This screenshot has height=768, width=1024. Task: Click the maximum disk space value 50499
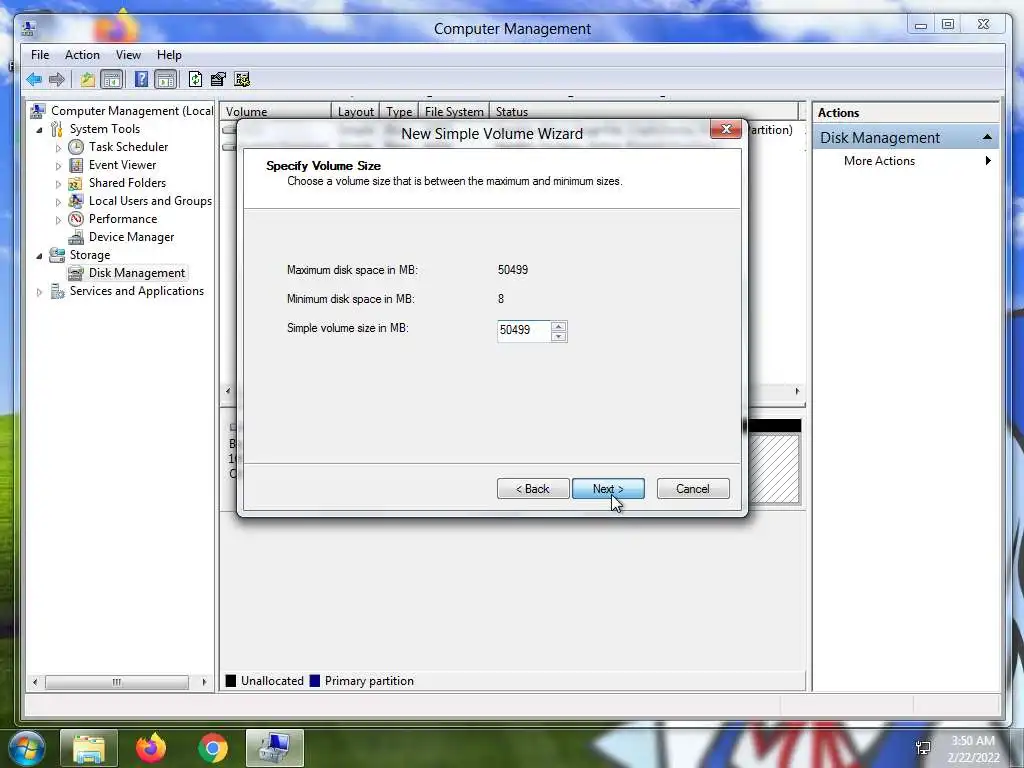click(513, 270)
